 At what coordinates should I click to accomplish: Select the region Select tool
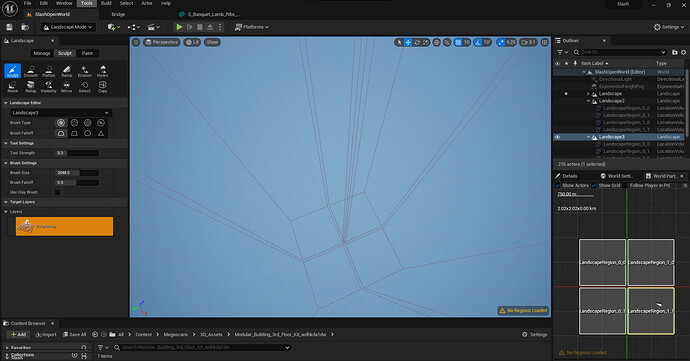click(84, 87)
